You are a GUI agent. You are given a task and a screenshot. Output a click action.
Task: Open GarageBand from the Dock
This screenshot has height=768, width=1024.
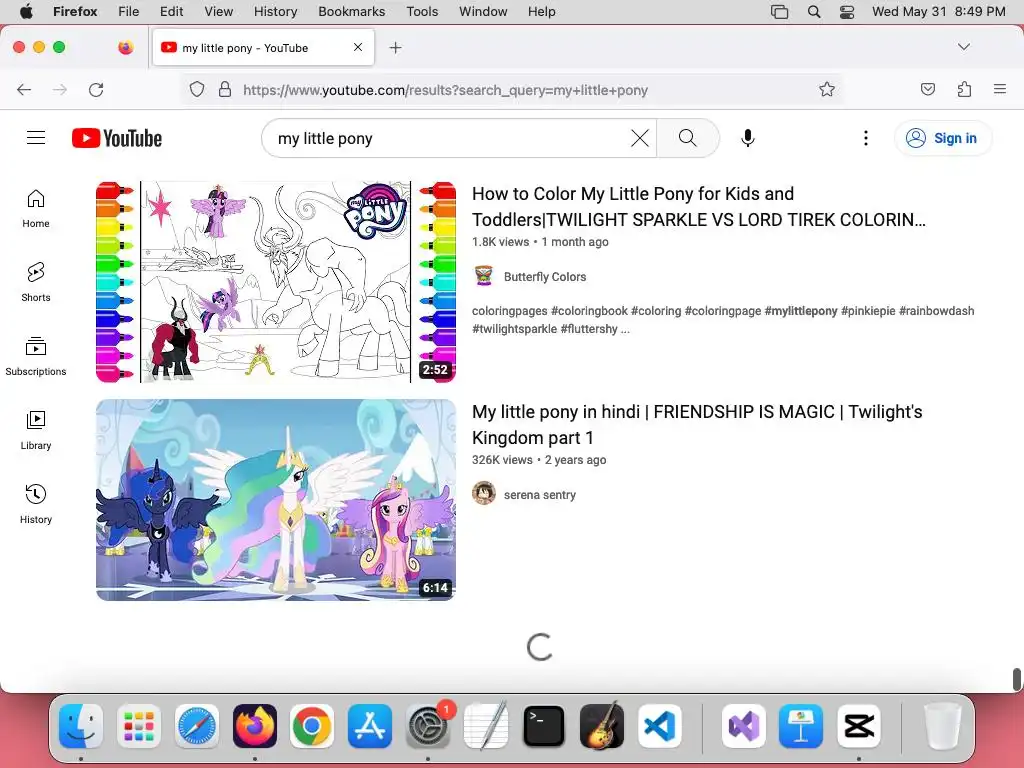[601, 726]
